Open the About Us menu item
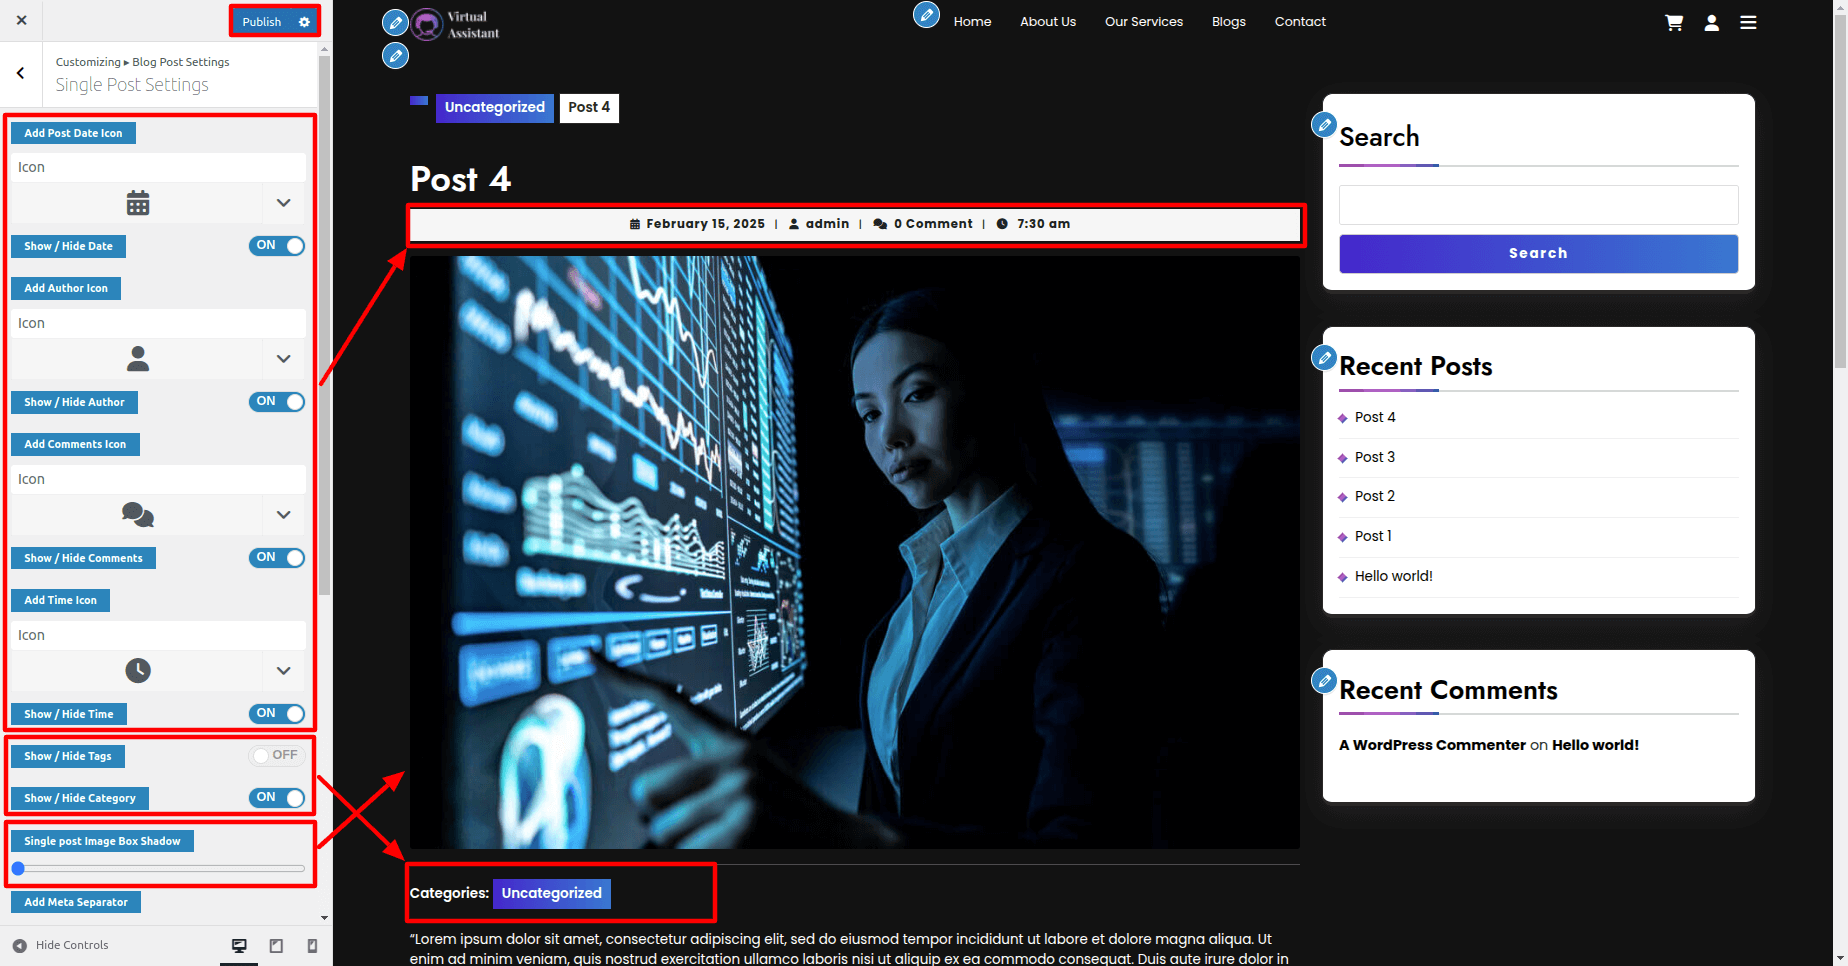The height and width of the screenshot is (966, 1848). point(1047,22)
